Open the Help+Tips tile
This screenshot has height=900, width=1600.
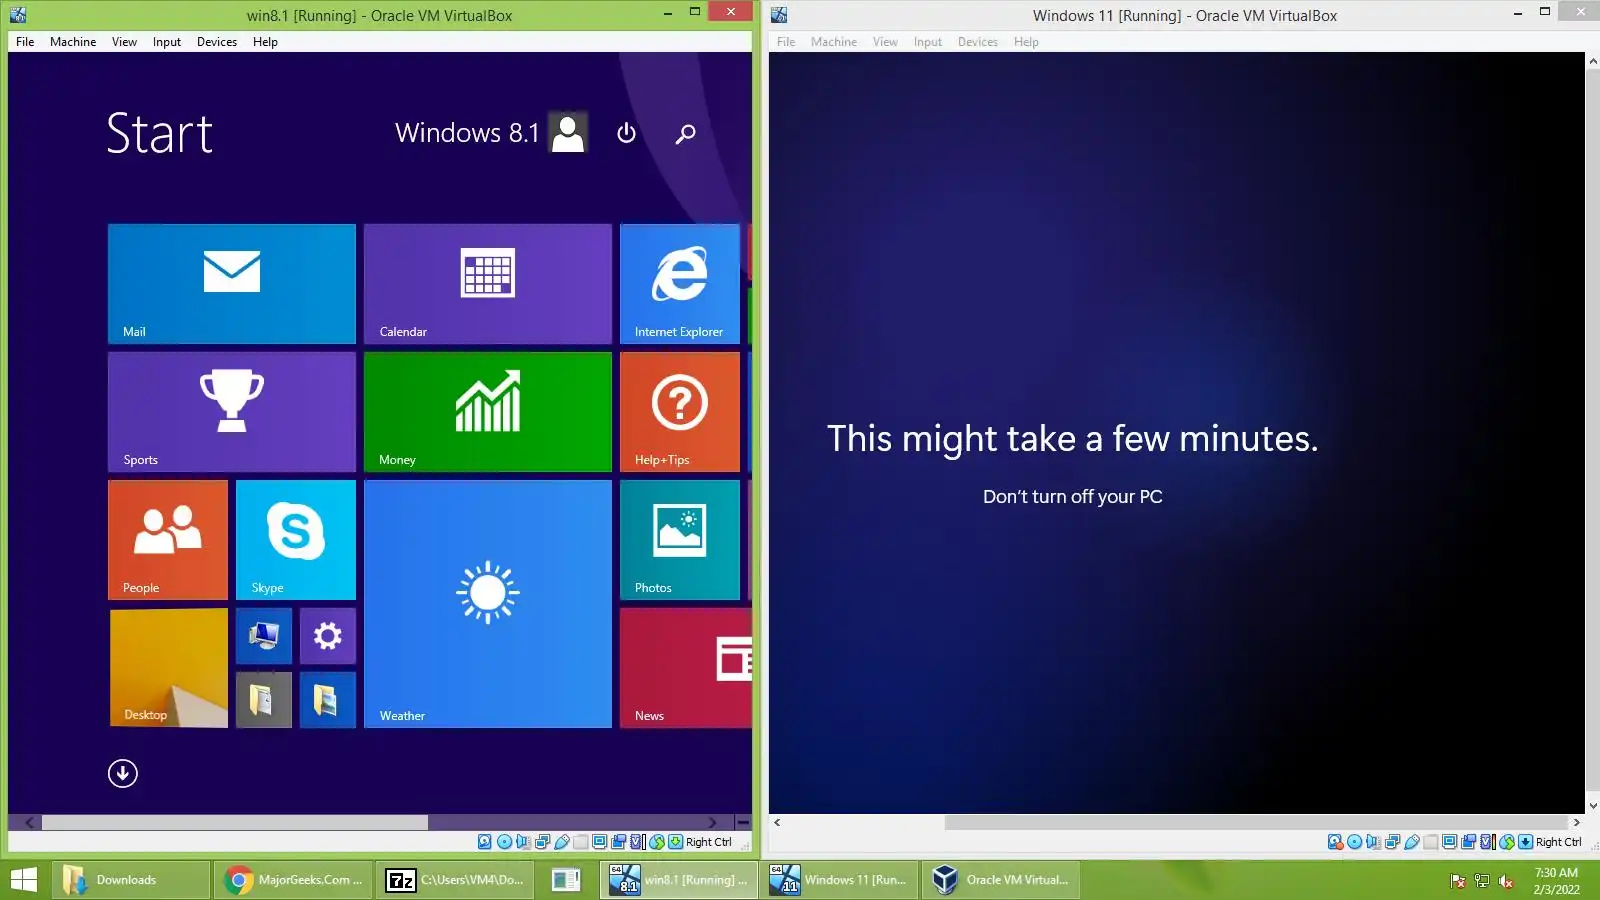coord(680,412)
